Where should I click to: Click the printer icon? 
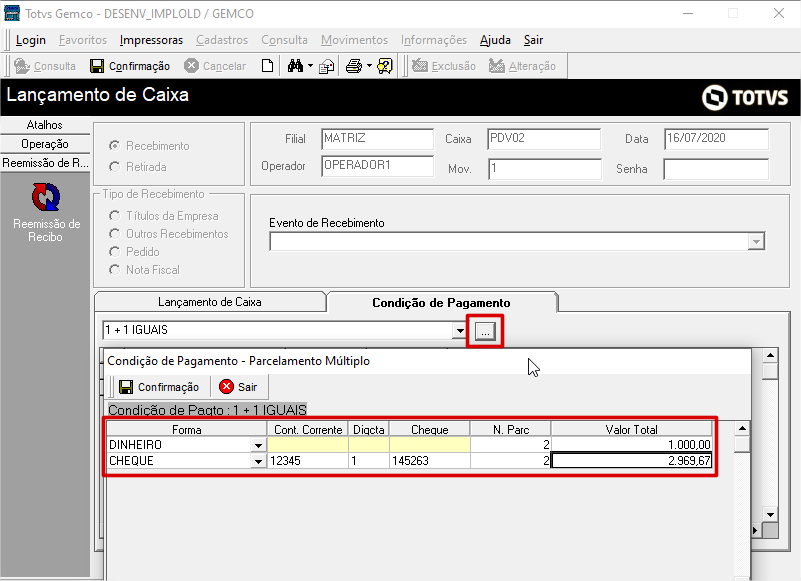(x=354, y=66)
